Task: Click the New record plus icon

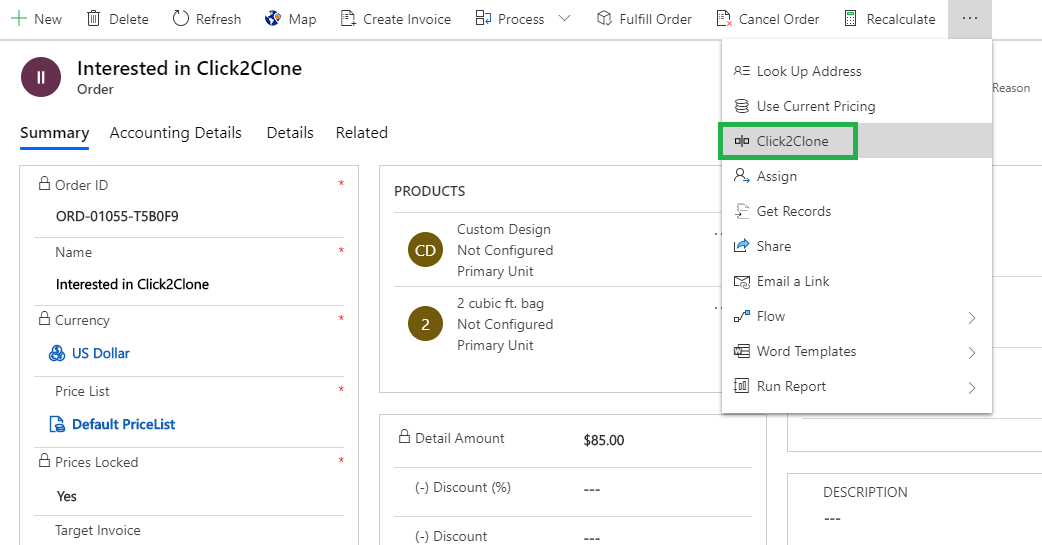Action: point(18,19)
